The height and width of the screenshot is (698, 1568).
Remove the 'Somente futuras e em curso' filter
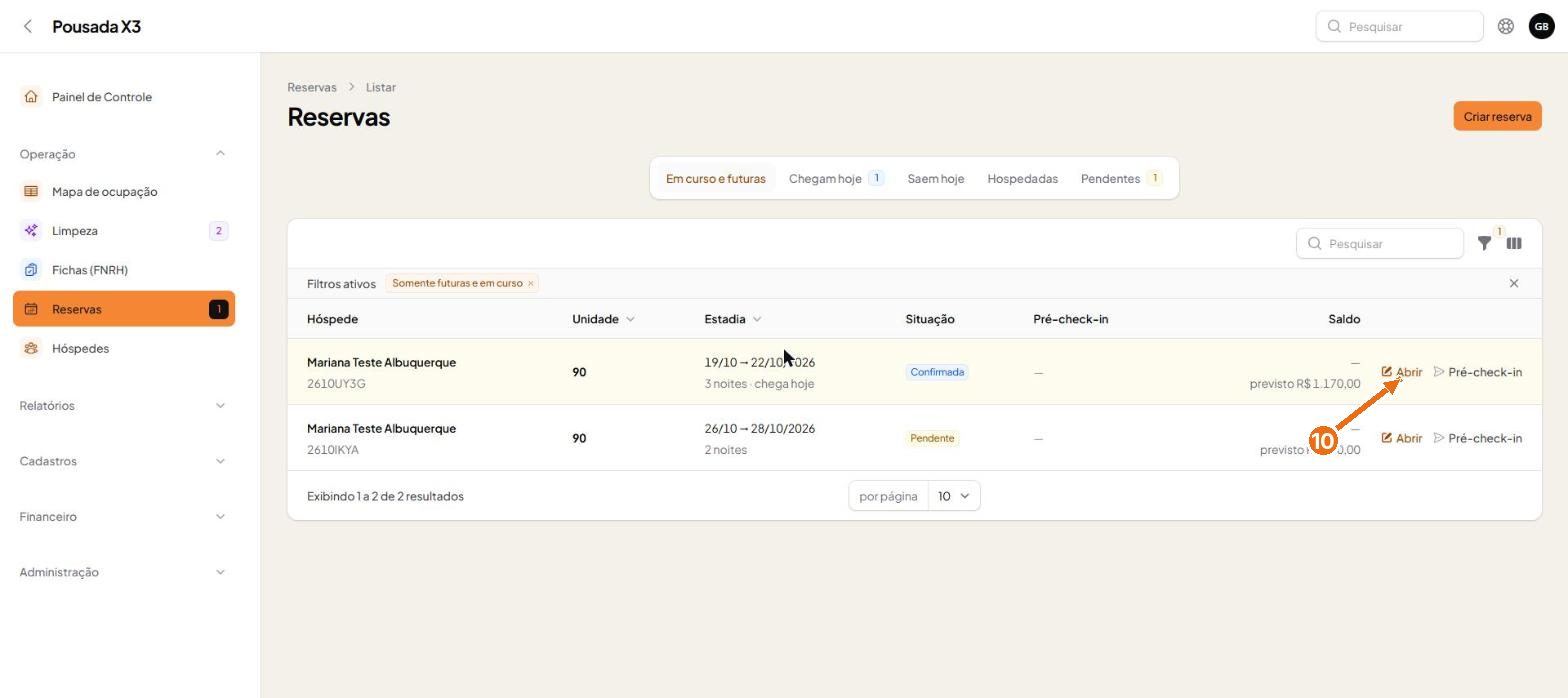531,283
